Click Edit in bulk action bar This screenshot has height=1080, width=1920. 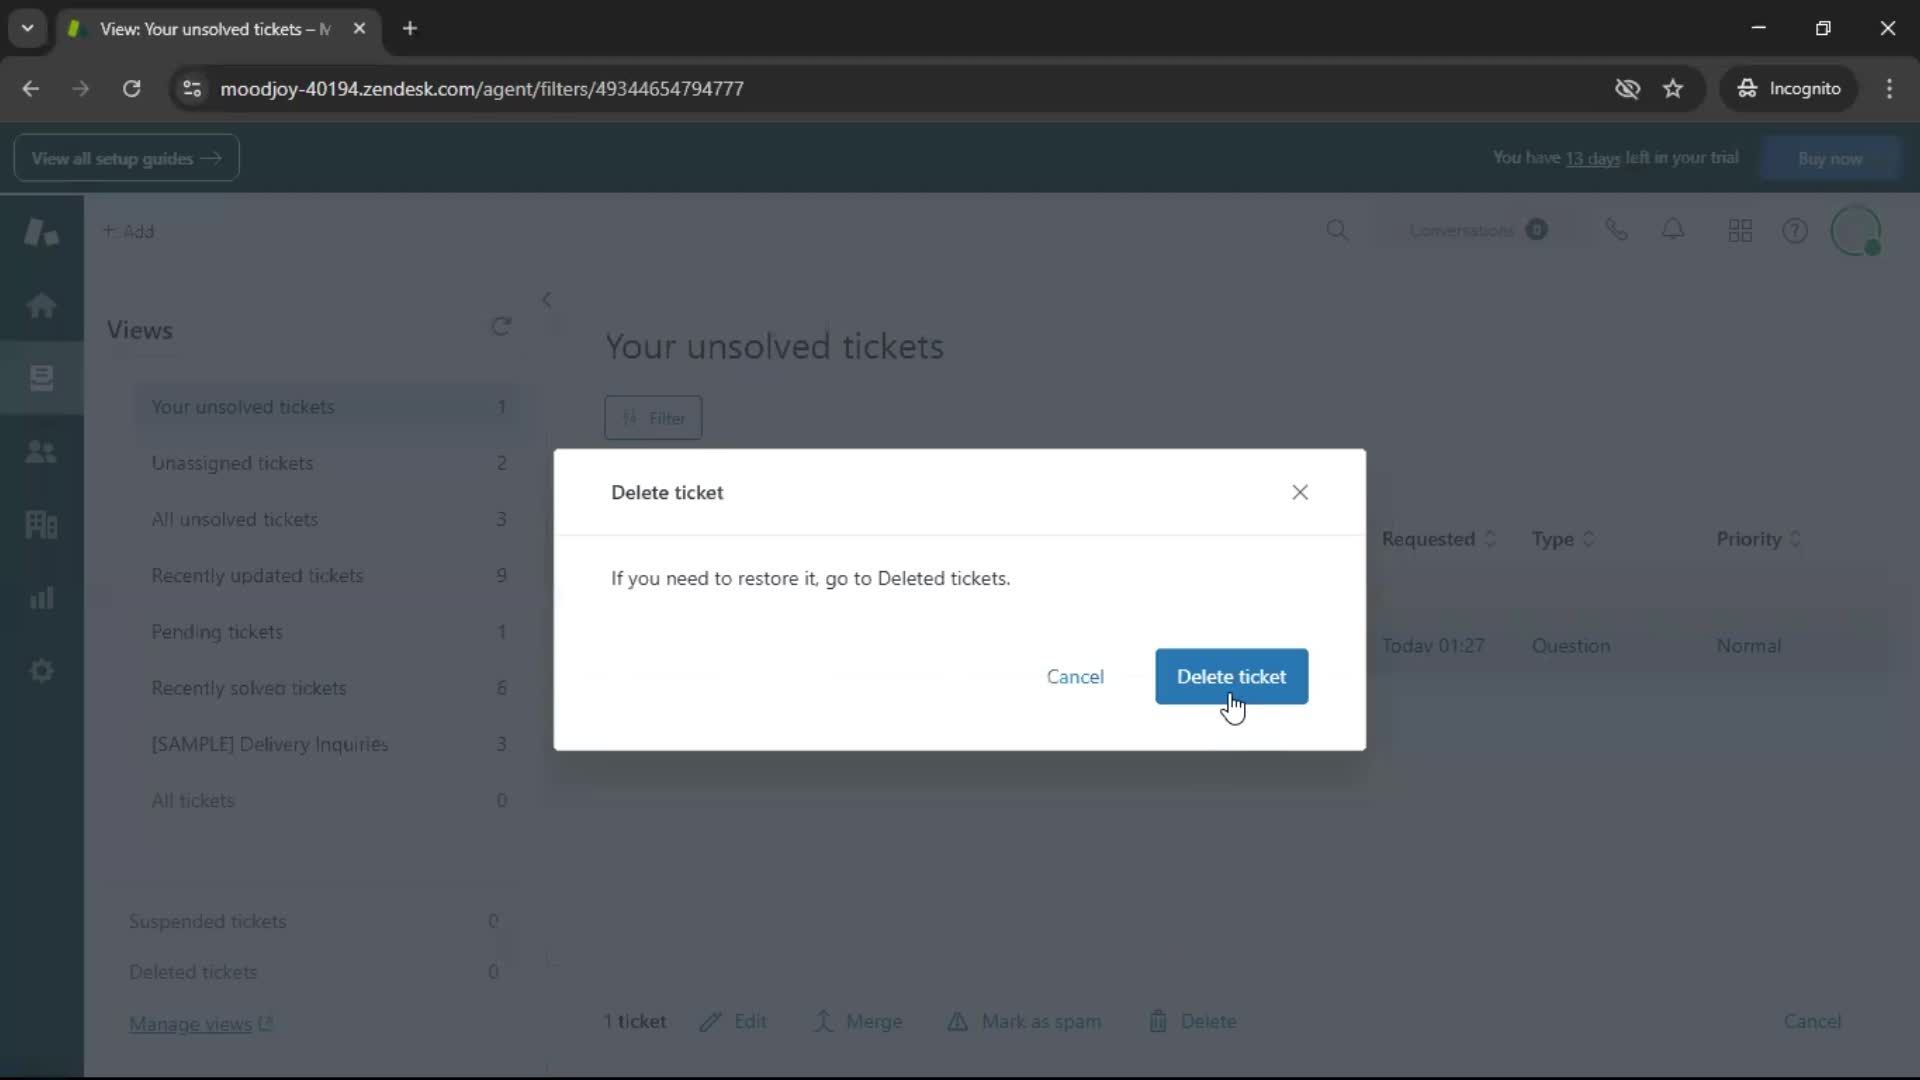point(733,1022)
